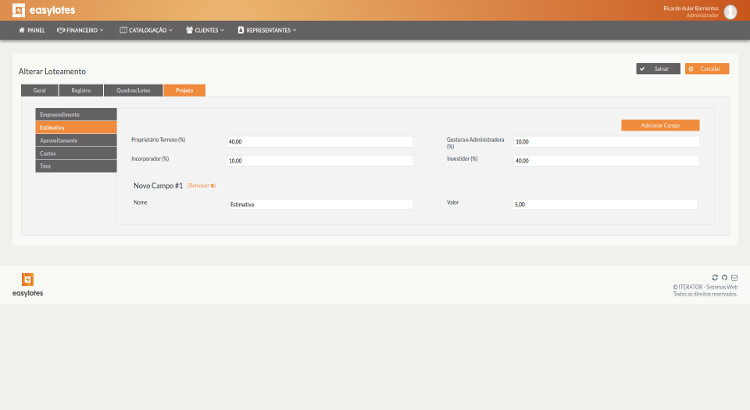This screenshot has height=410, width=750.
Task: Click the Cancelar button
Action: 707,69
